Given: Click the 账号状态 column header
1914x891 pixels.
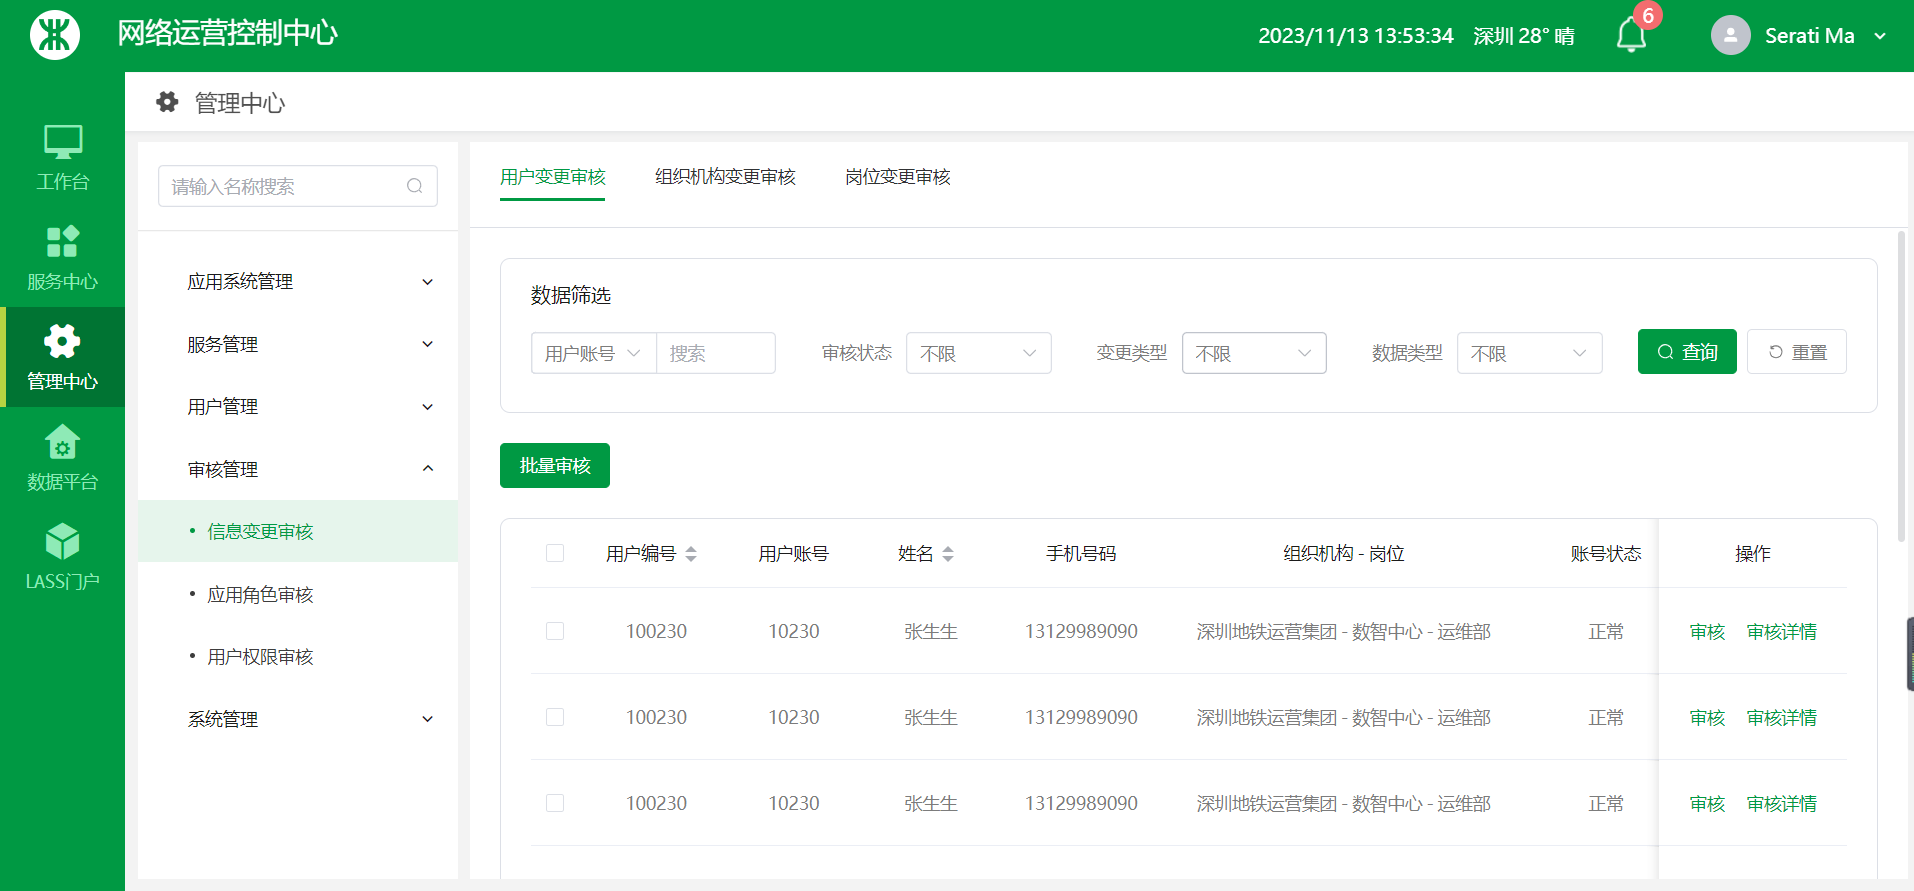Looking at the screenshot, I should (x=1606, y=554).
